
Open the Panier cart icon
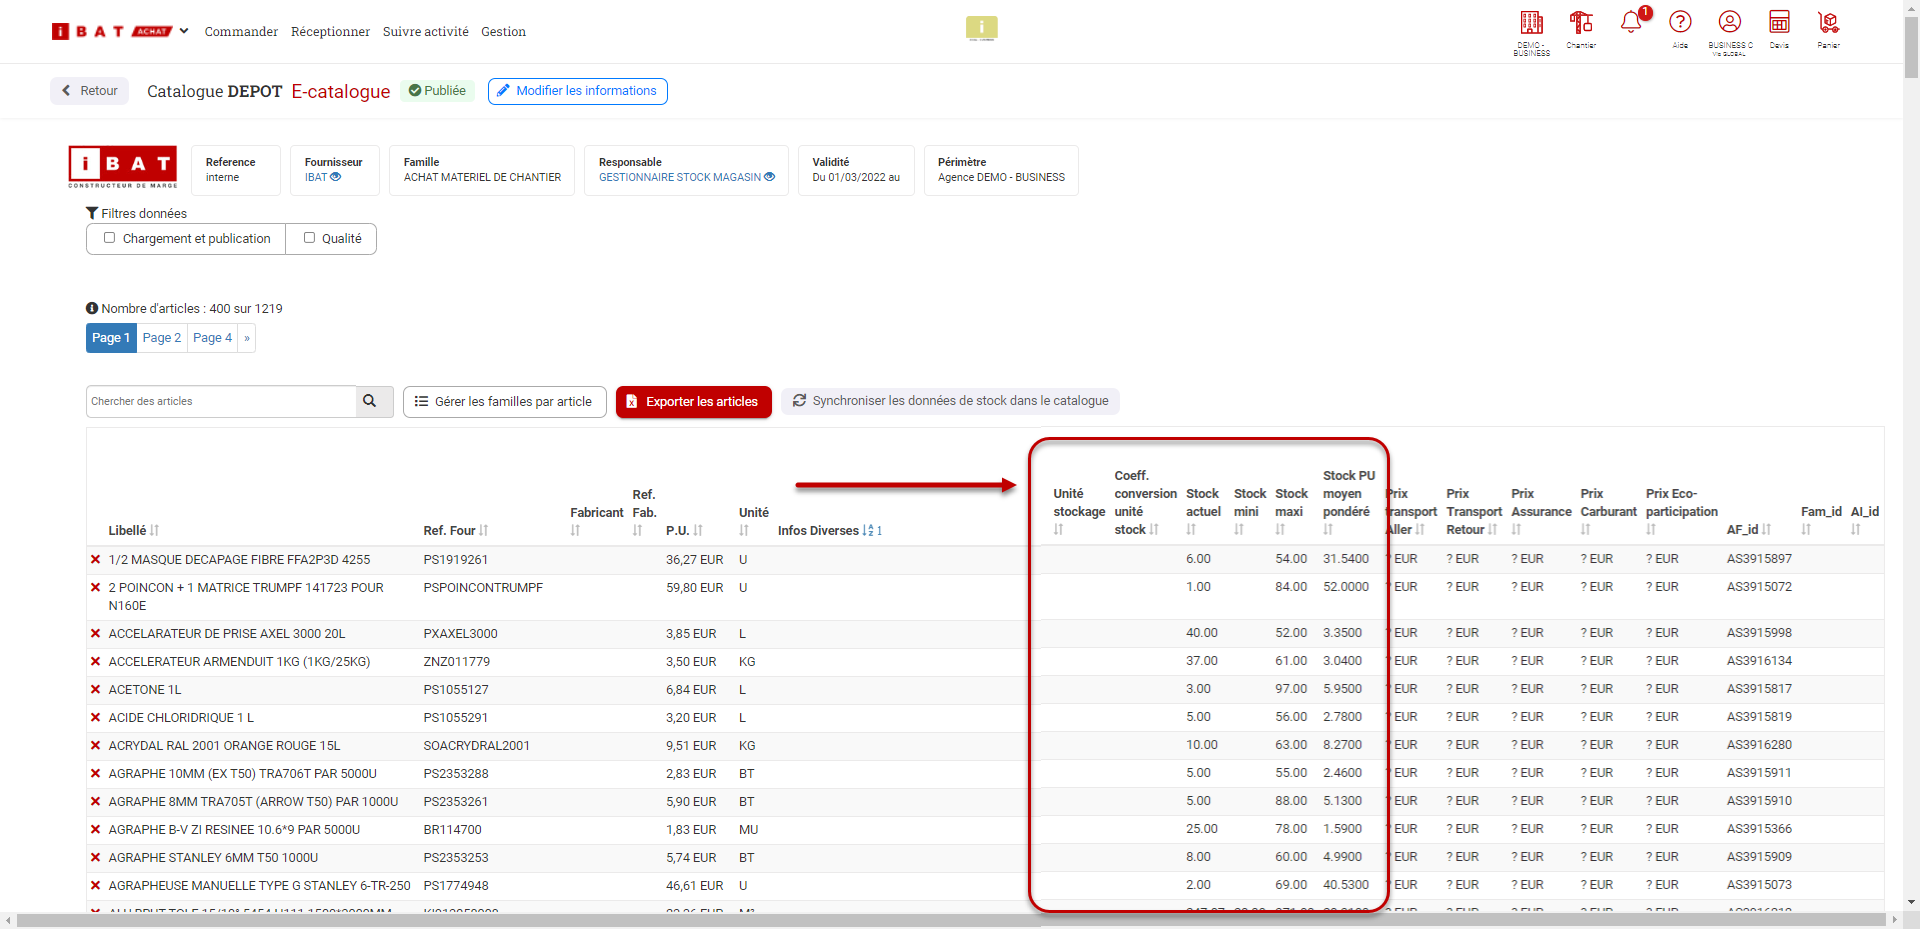[1828, 22]
